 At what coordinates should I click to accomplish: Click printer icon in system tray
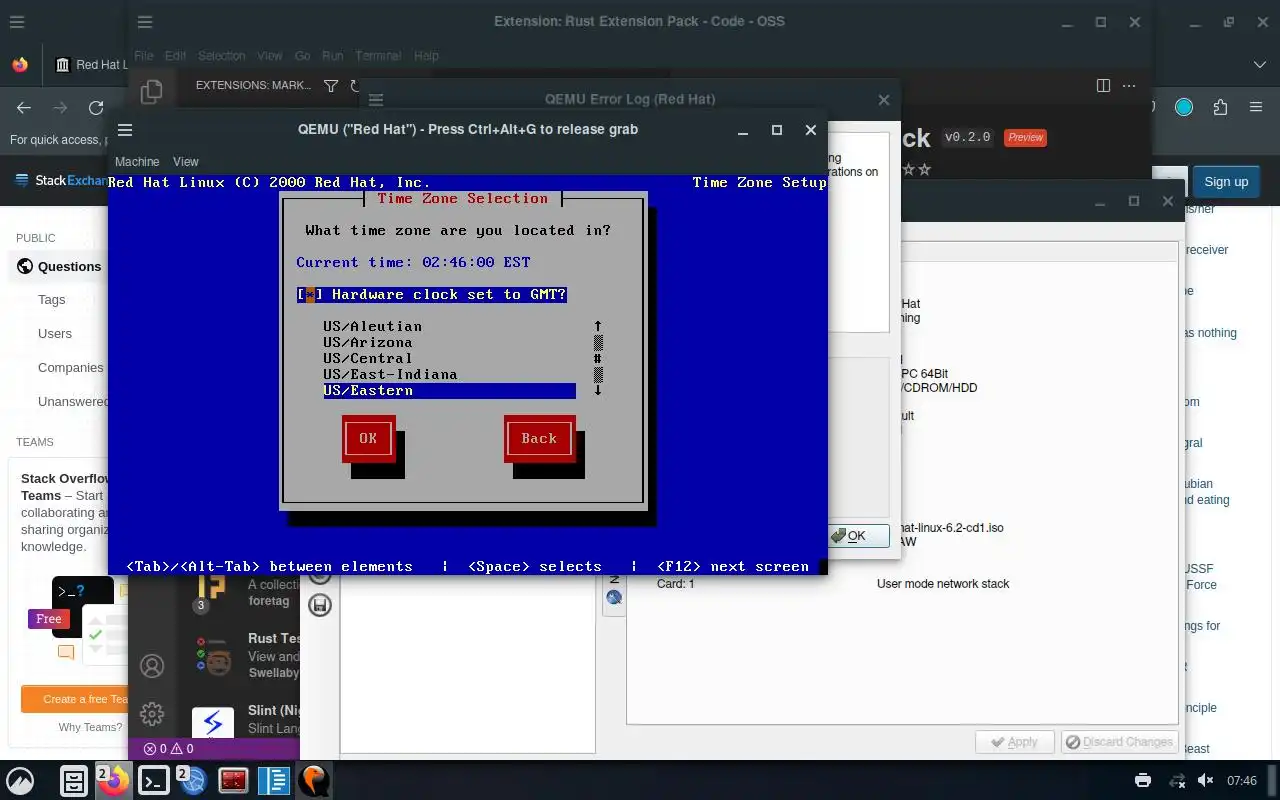point(1143,780)
